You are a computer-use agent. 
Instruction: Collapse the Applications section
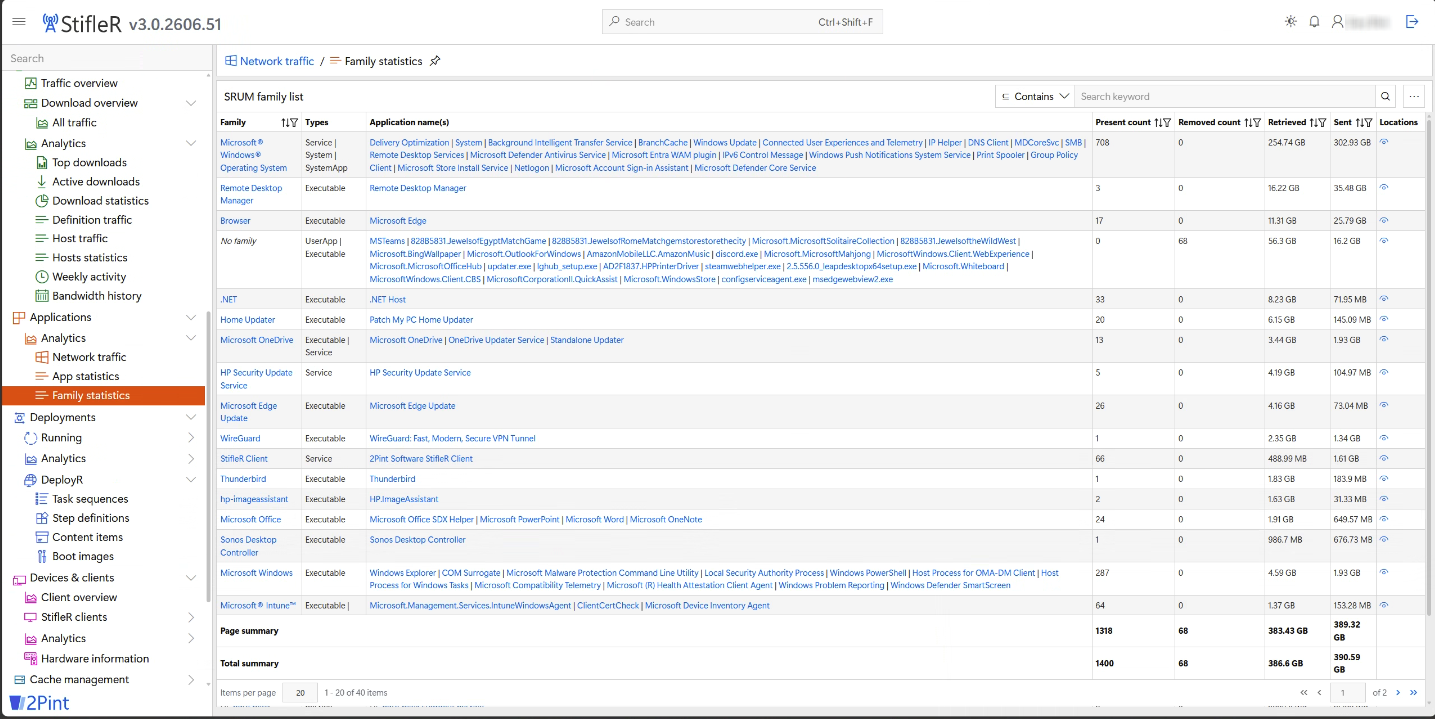tap(191, 317)
